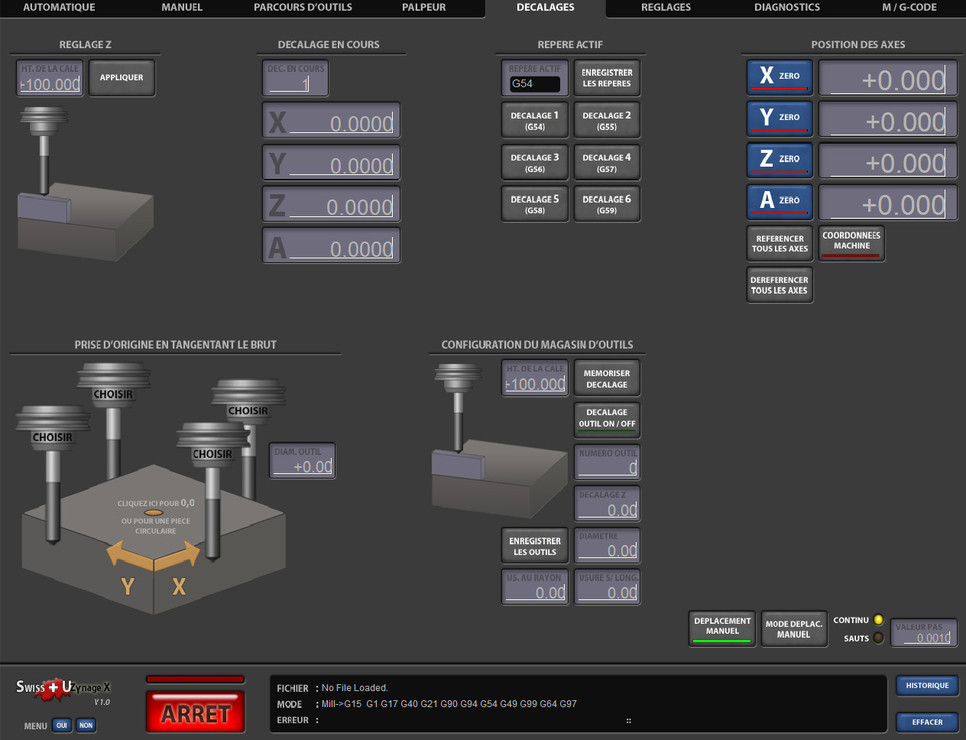The image size is (966, 740).
Task: Click the VALEUR PAS step value field
Action: coord(923,633)
